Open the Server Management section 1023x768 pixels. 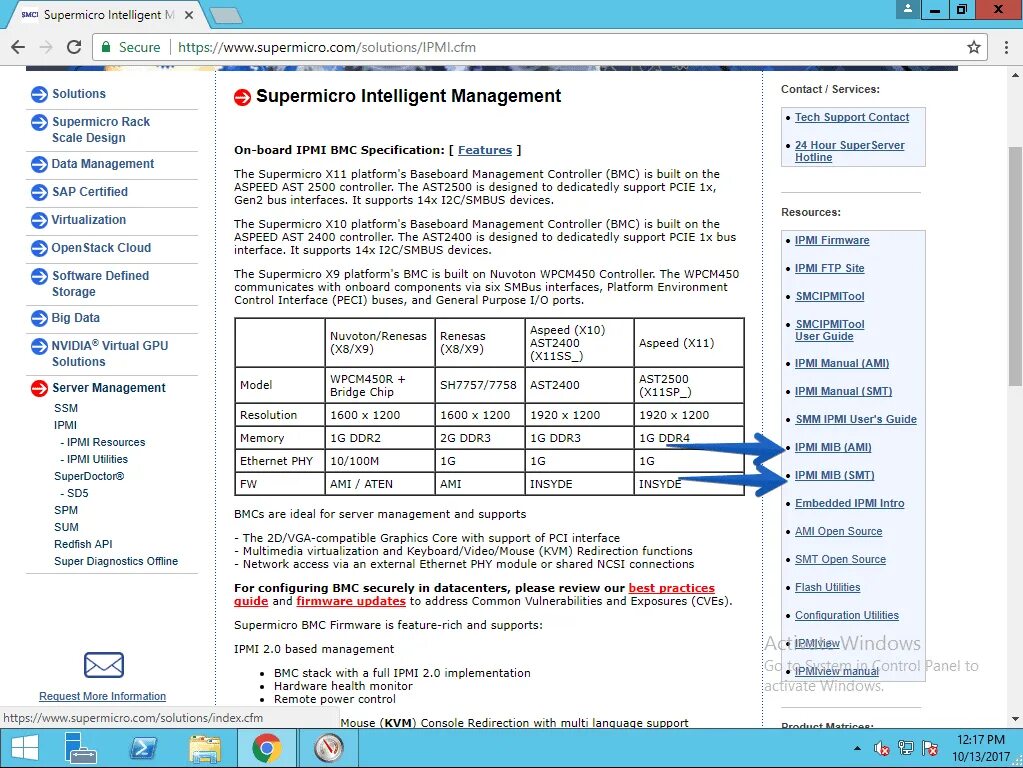point(108,388)
